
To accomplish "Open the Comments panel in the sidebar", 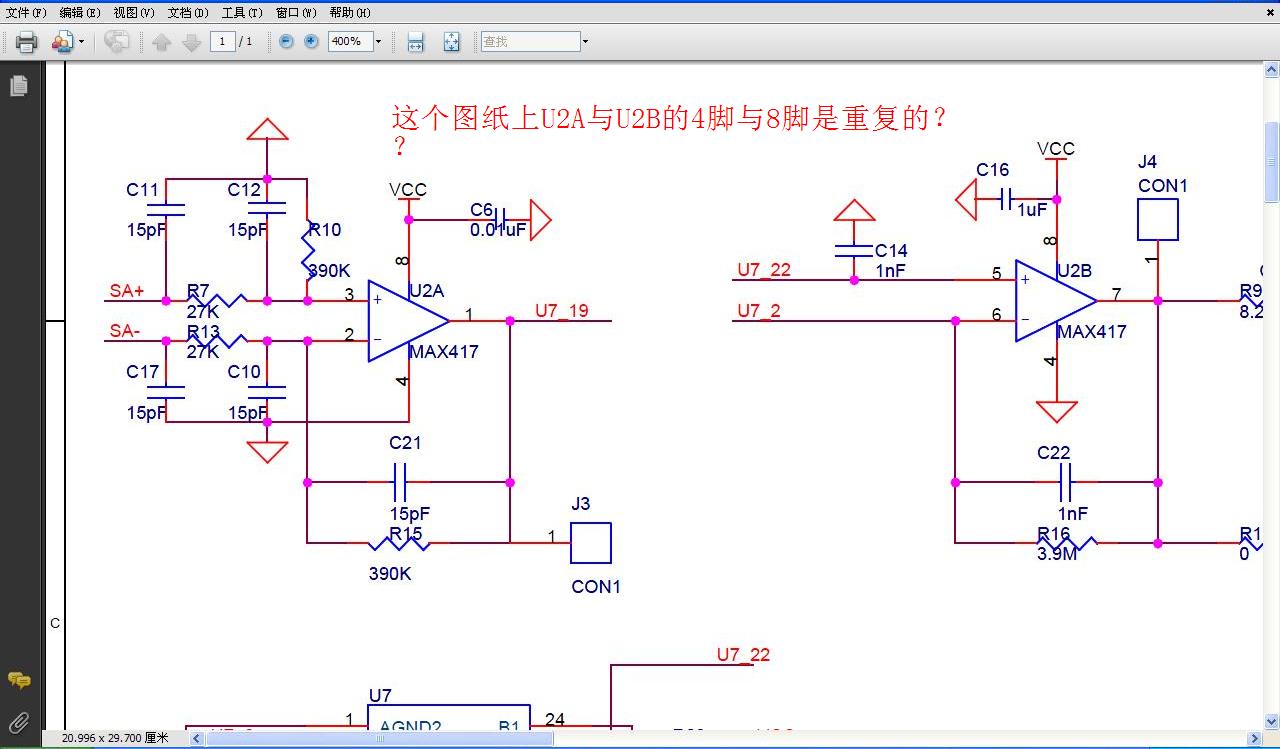I will coord(18,681).
